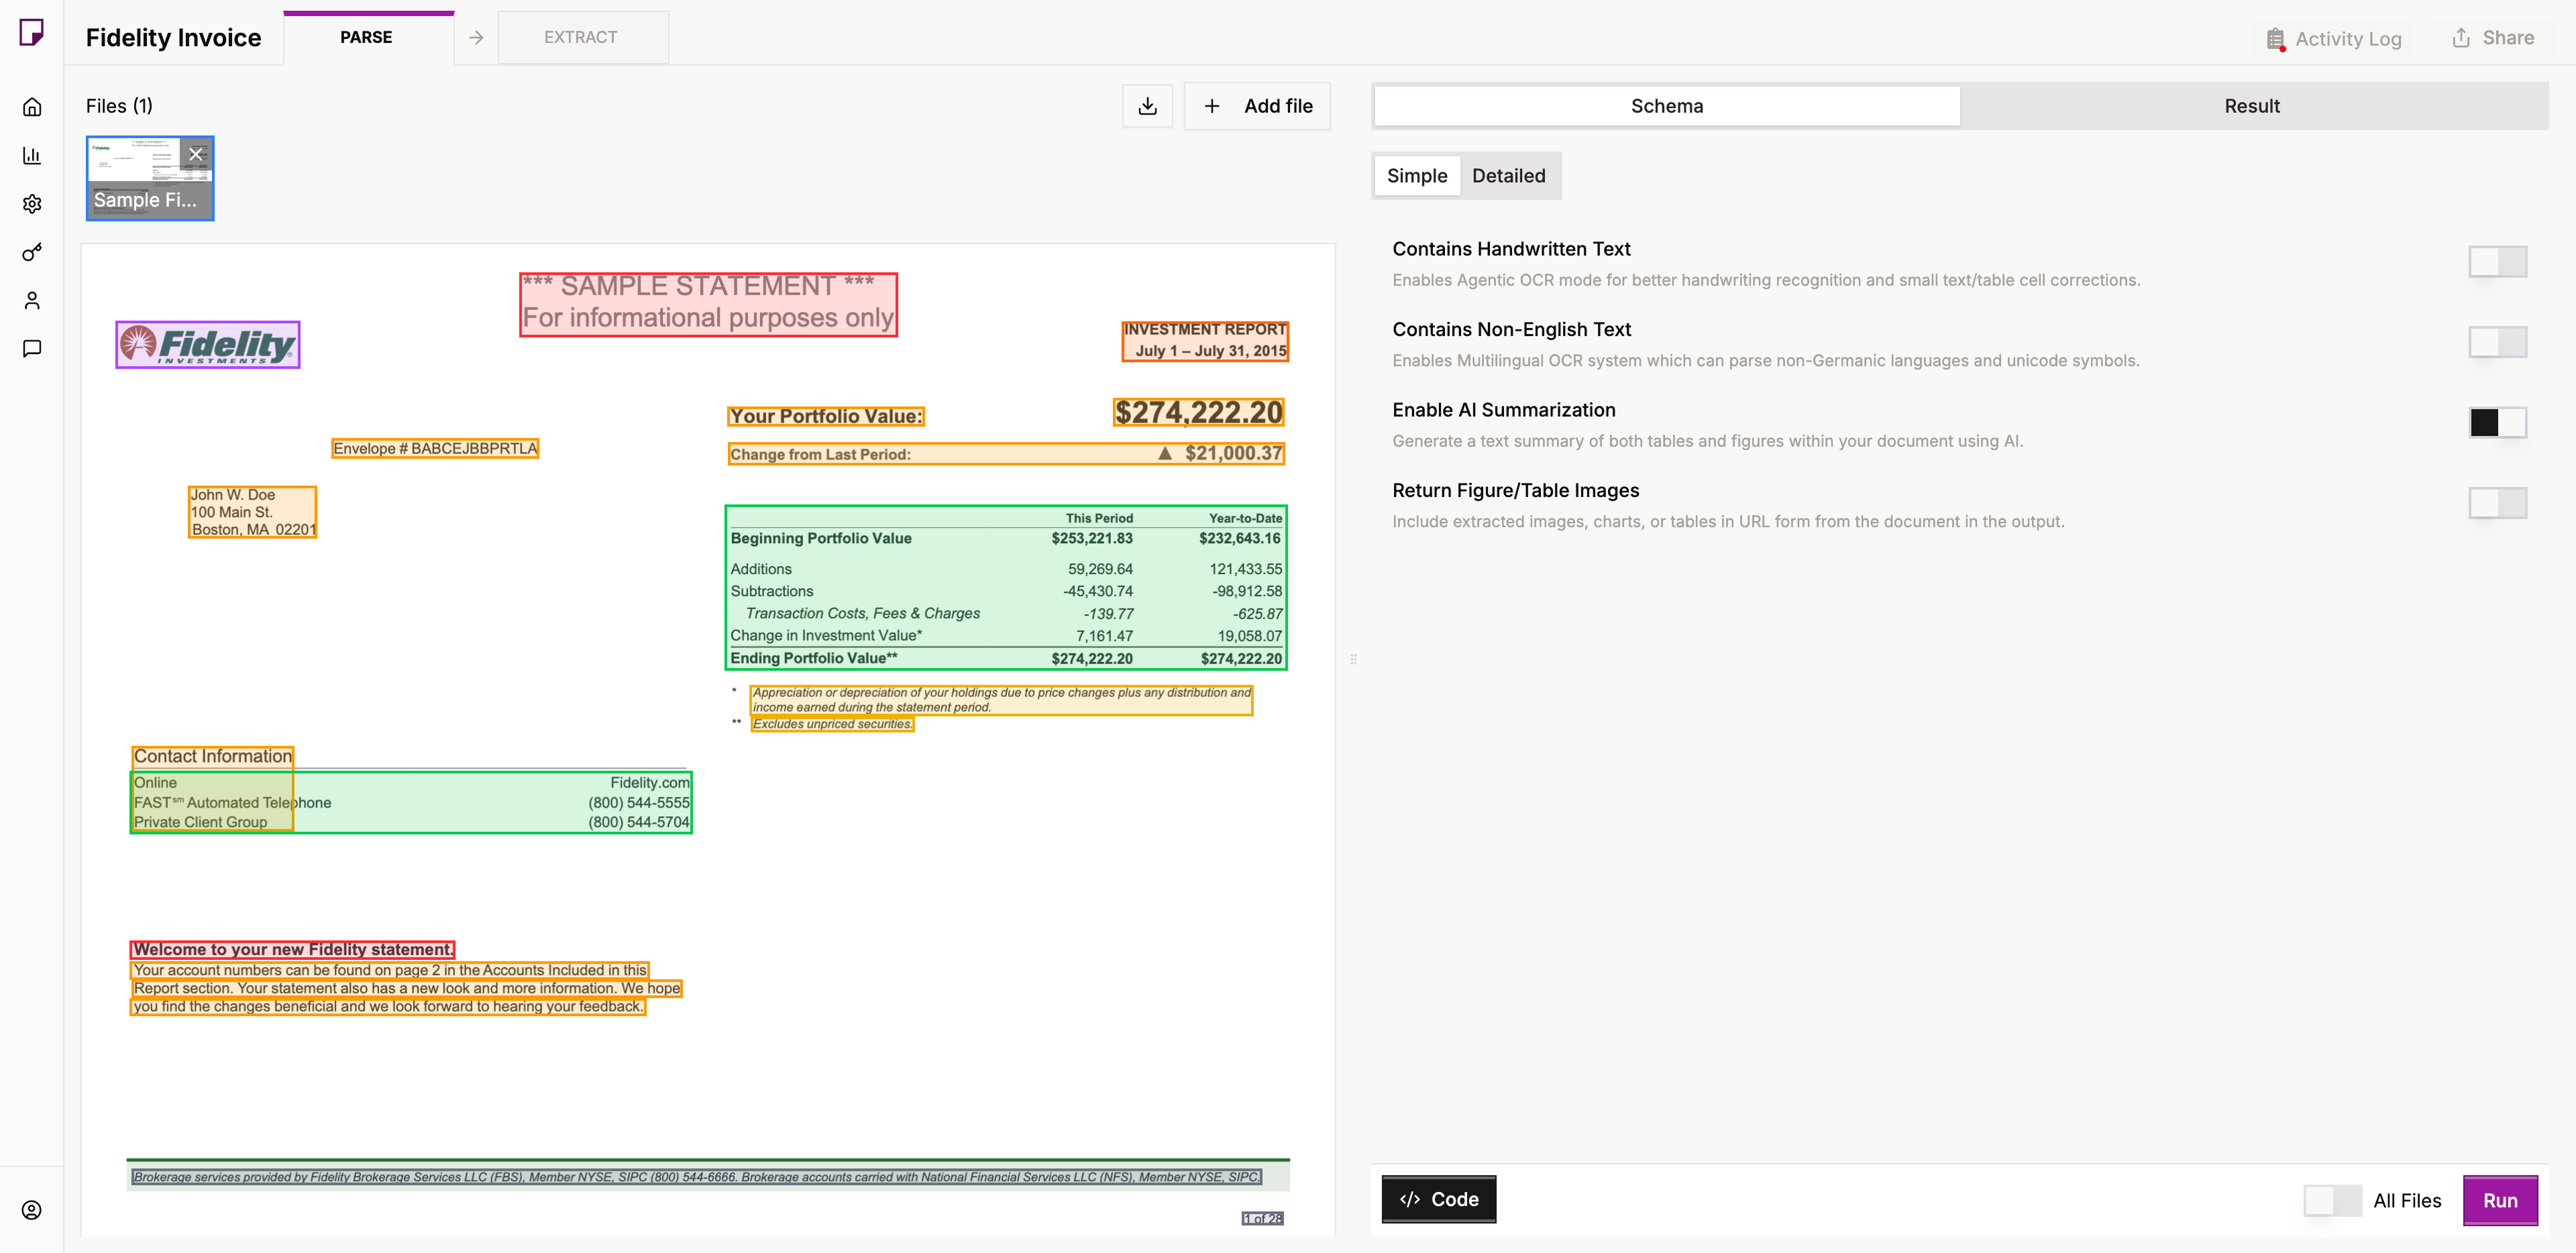Click the purple Run button
The image size is (2576, 1253).
[x=2499, y=1200]
